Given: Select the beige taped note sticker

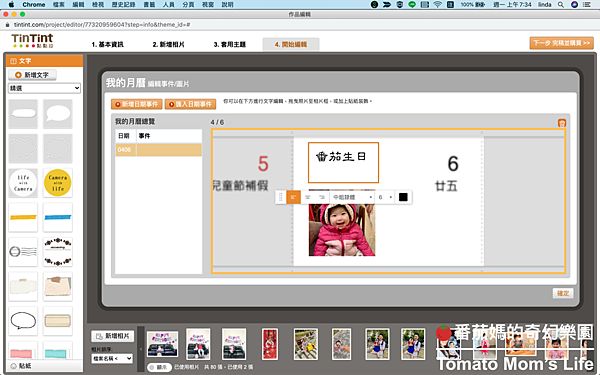Looking at the screenshot, I should [x=58, y=286].
